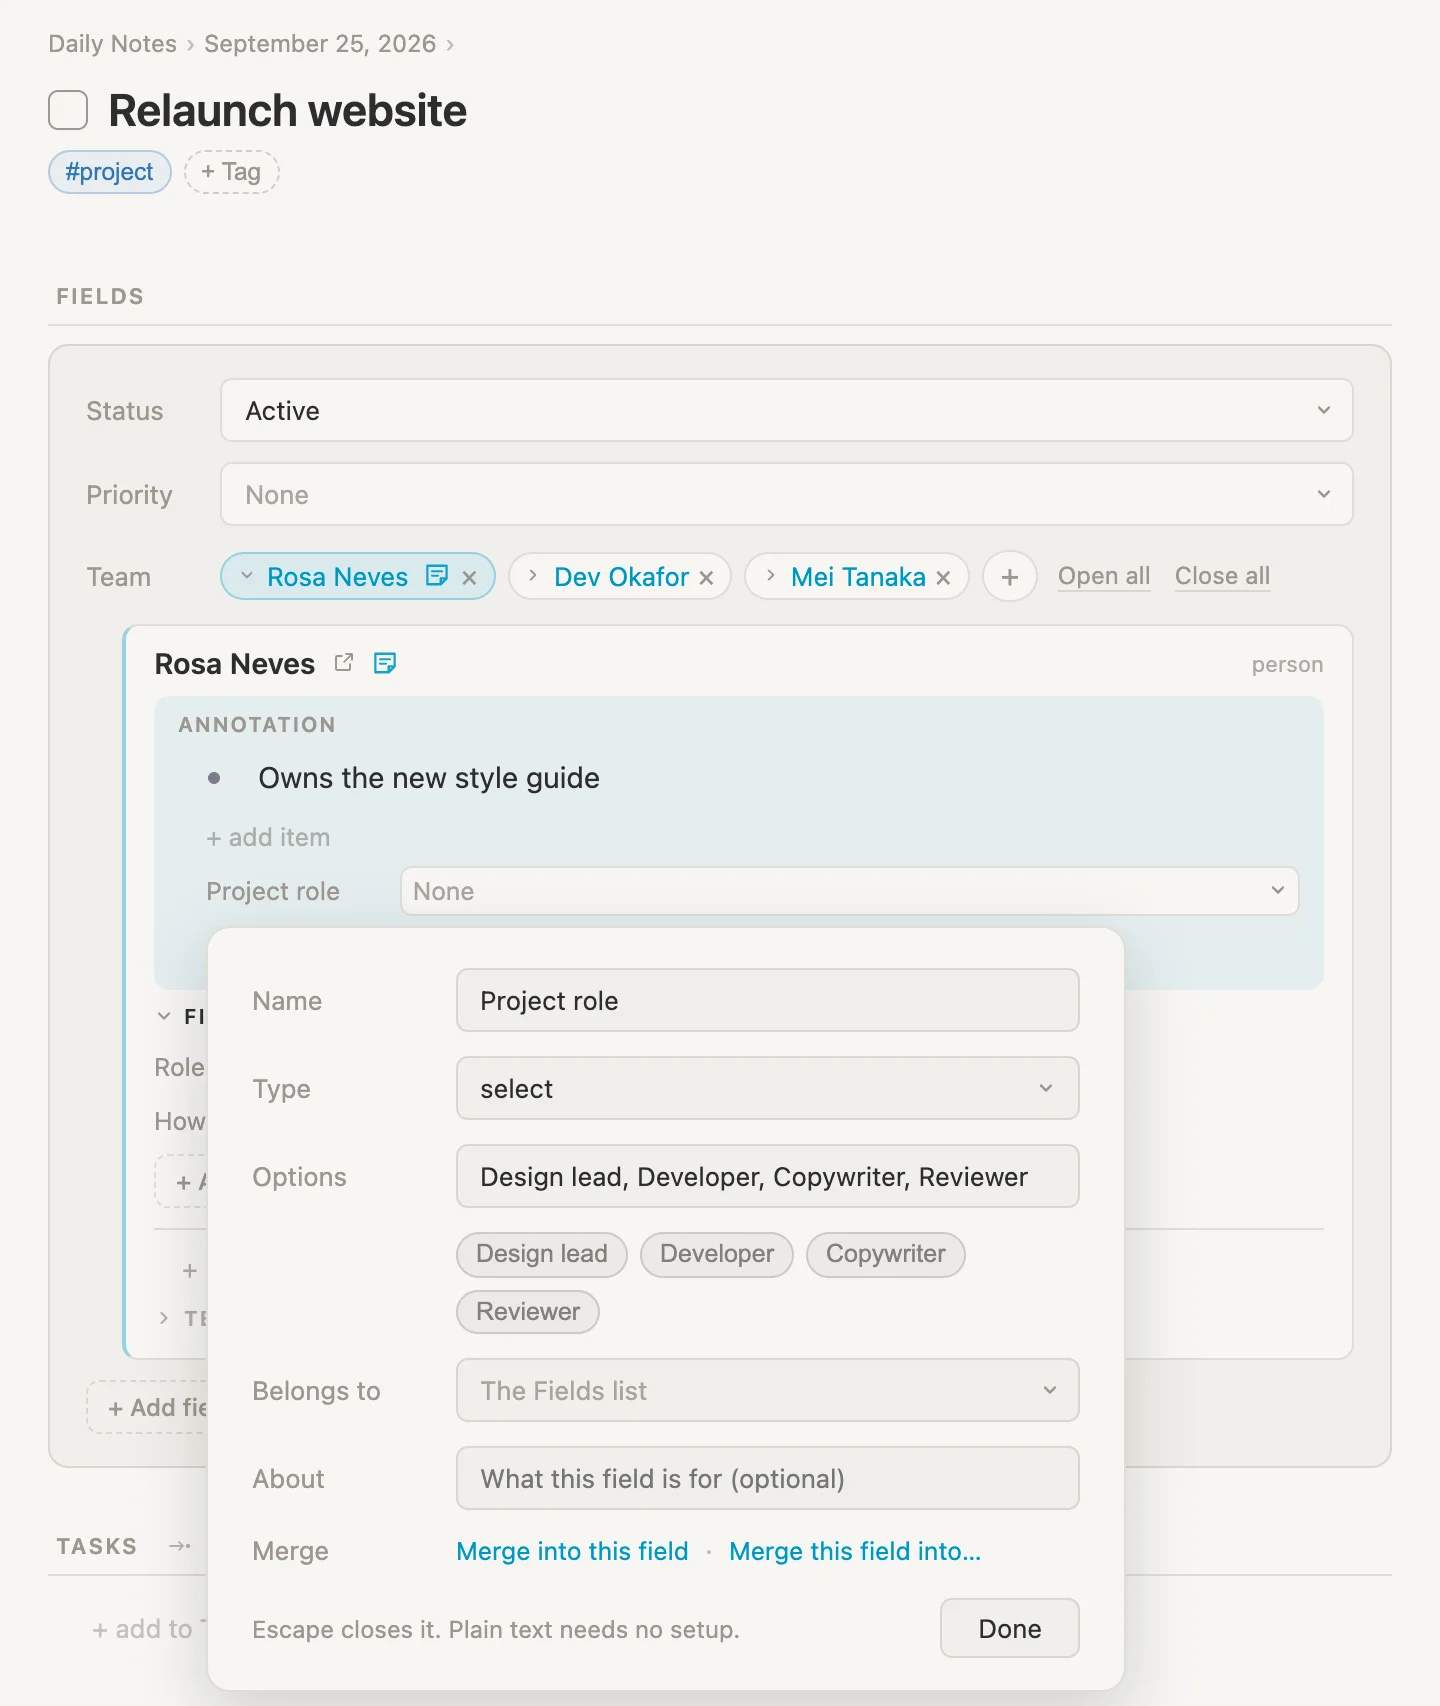The image size is (1440, 1706).
Task: Go to Daily Notes in the breadcrumb
Action: 112,44
